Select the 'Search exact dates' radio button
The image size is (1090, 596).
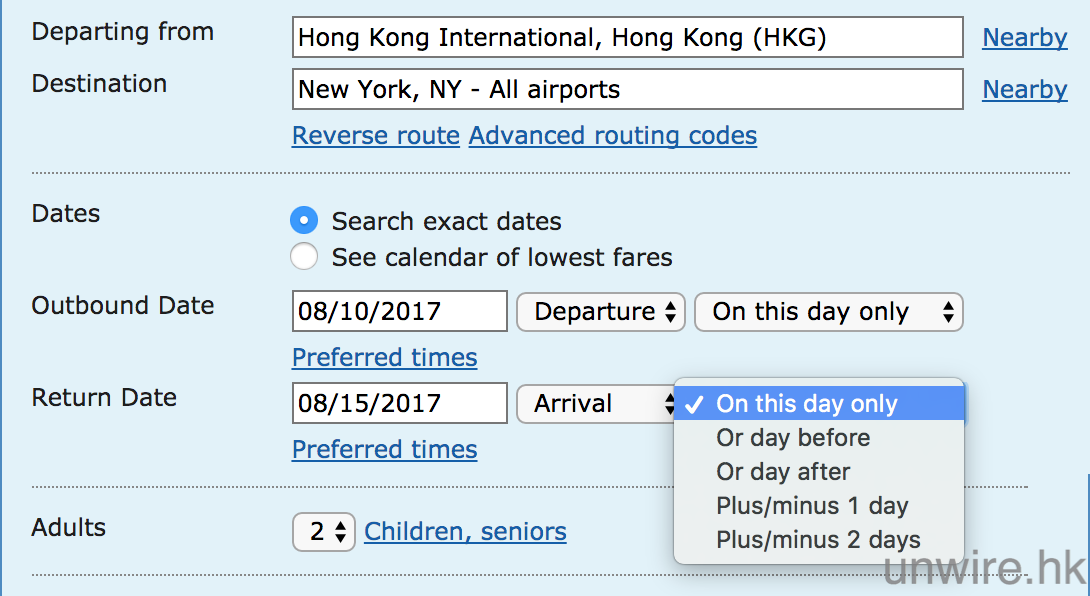[x=304, y=221]
